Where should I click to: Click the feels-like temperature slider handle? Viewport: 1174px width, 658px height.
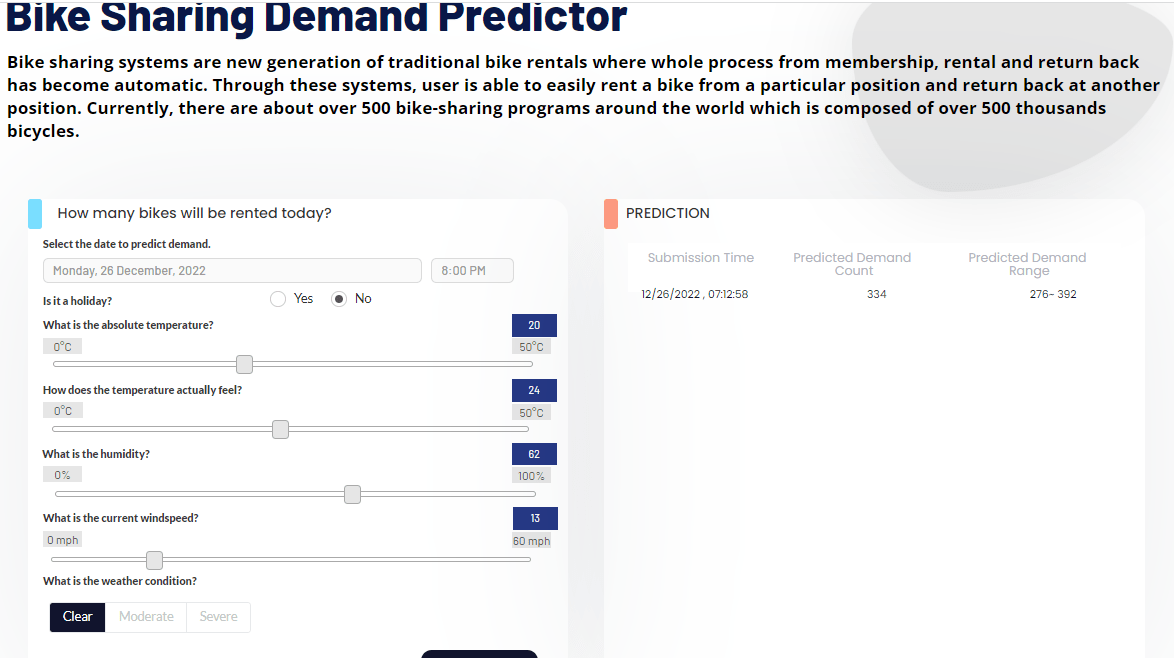click(x=280, y=429)
